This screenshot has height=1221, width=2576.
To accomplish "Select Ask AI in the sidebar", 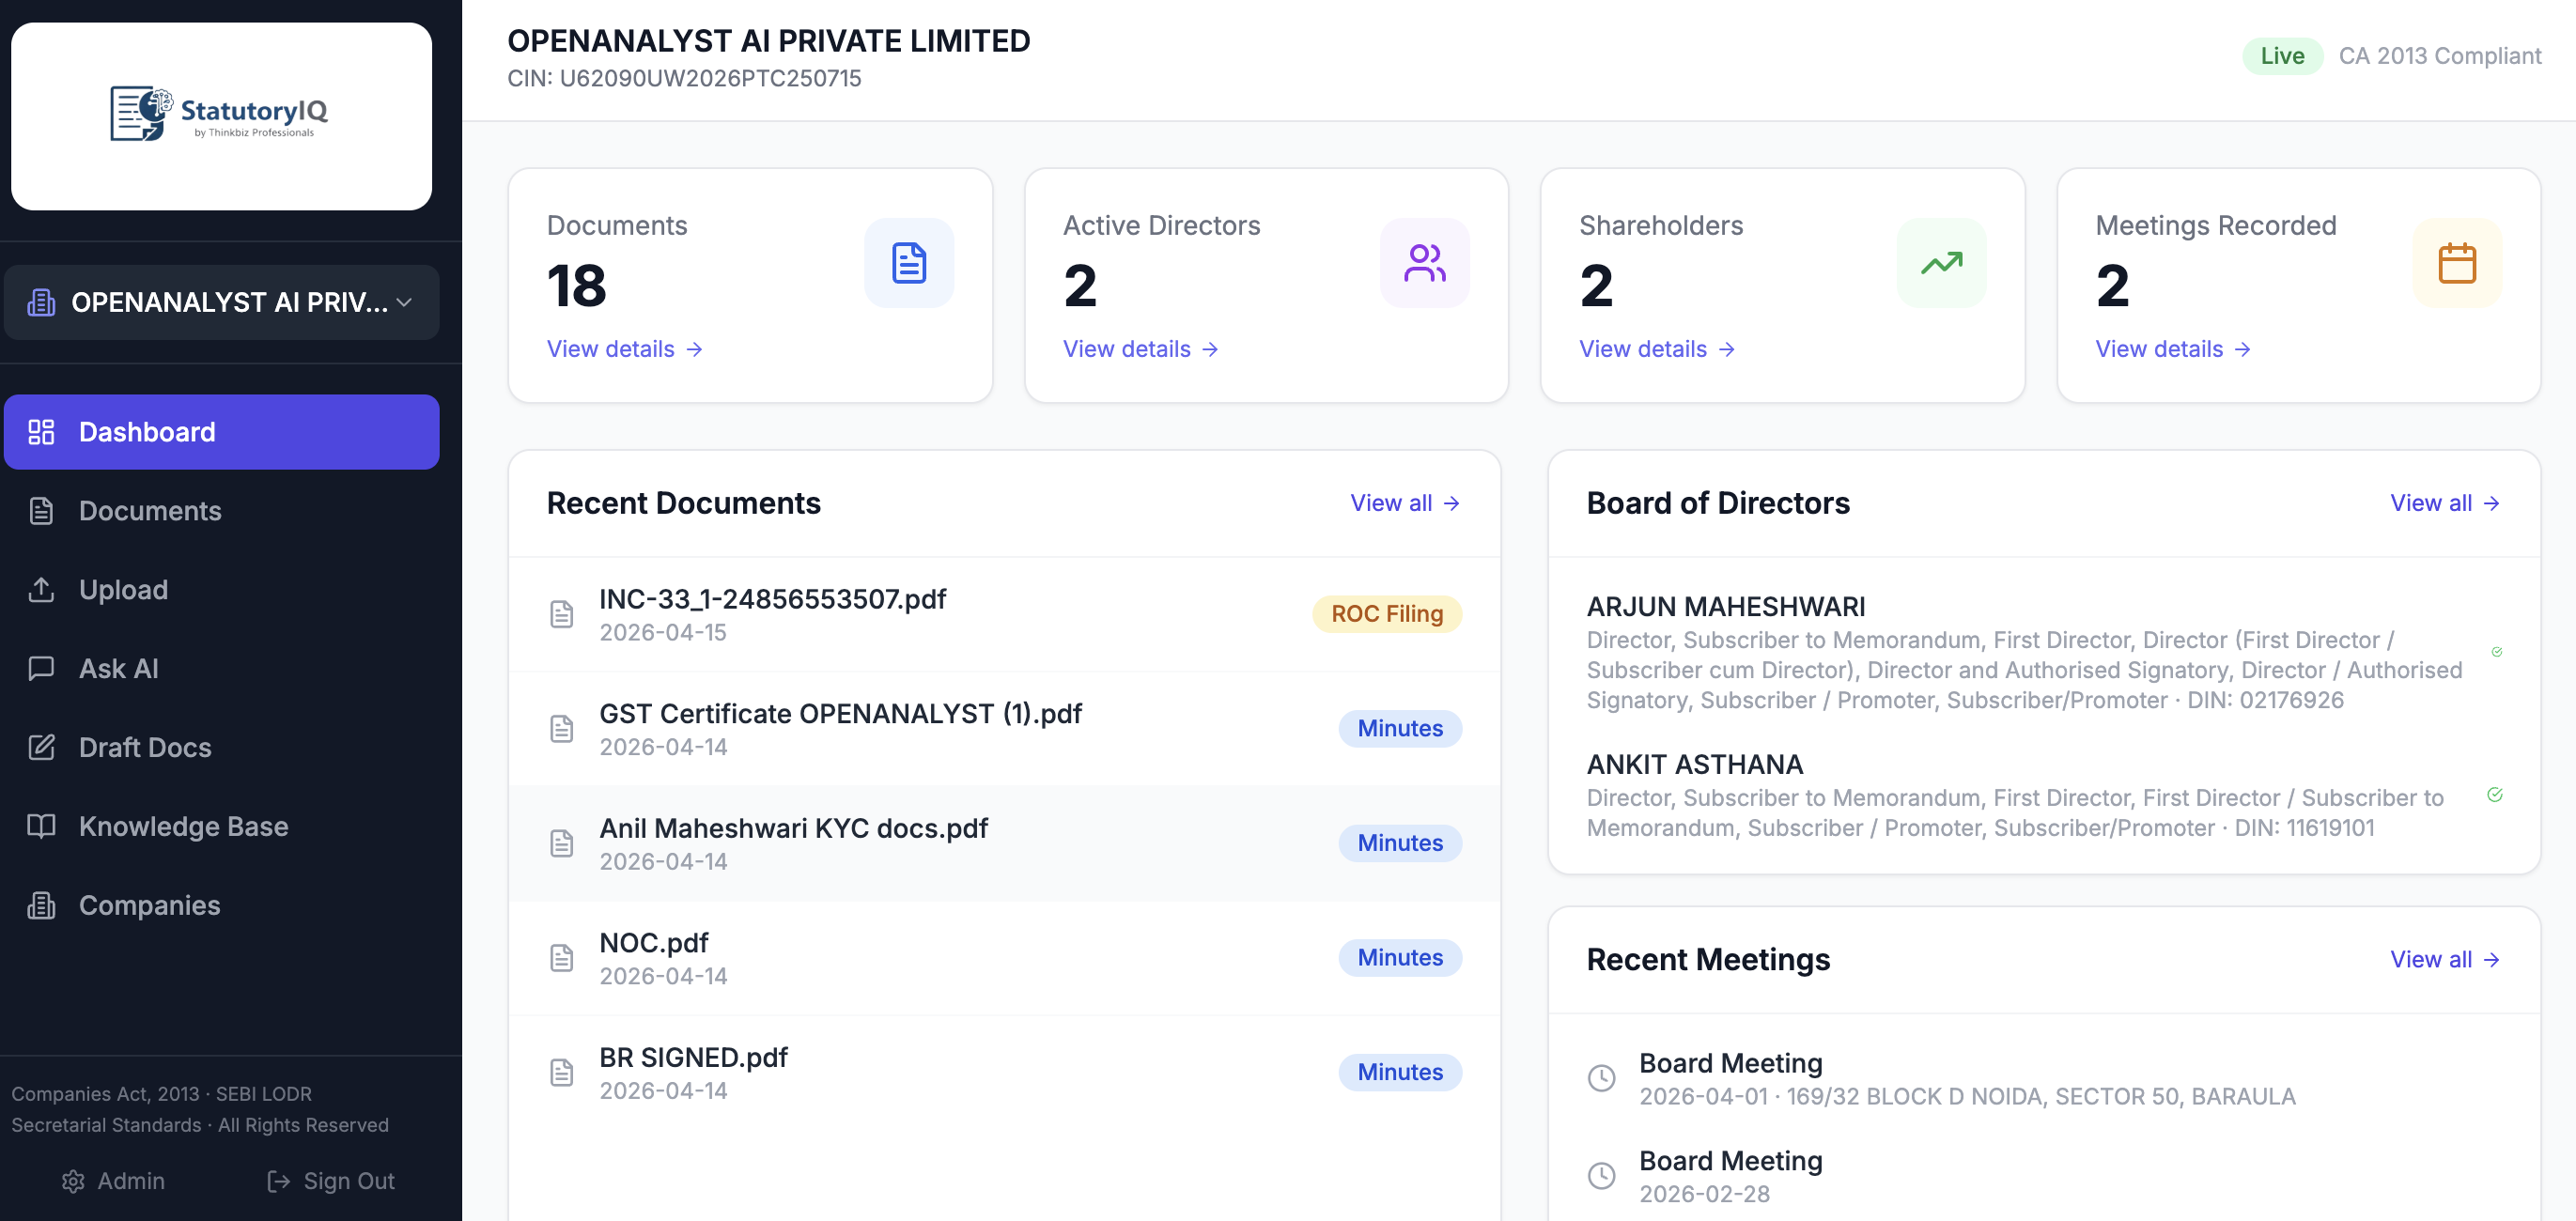I will tap(221, 669).
